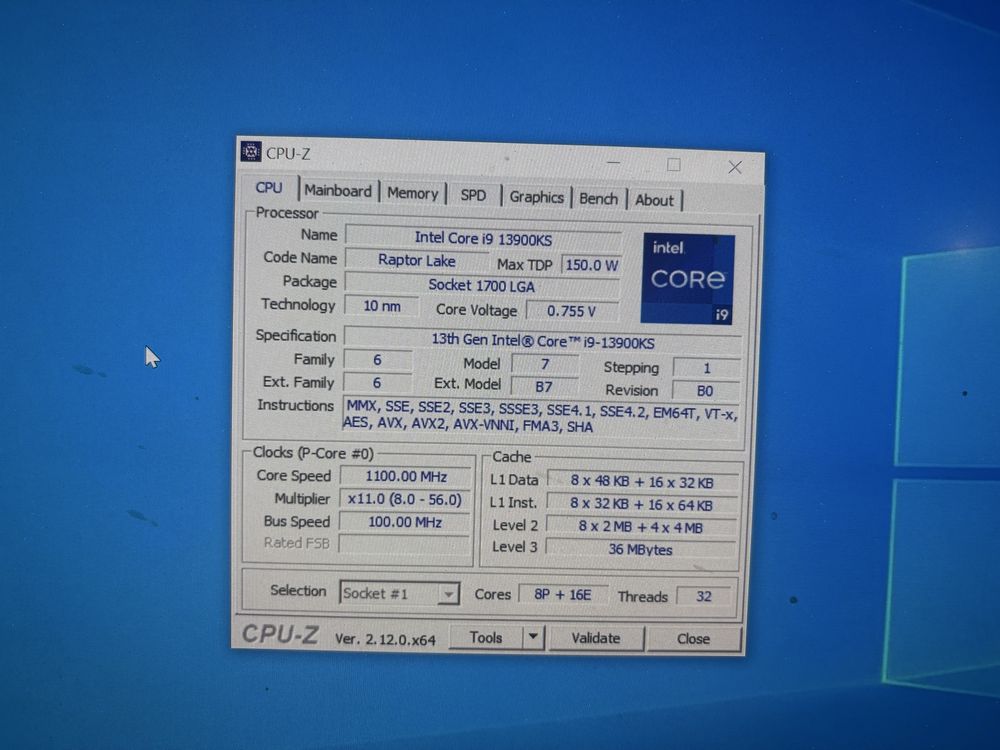Click the Tools button
Screen dimensions: 1000x750
486,637
